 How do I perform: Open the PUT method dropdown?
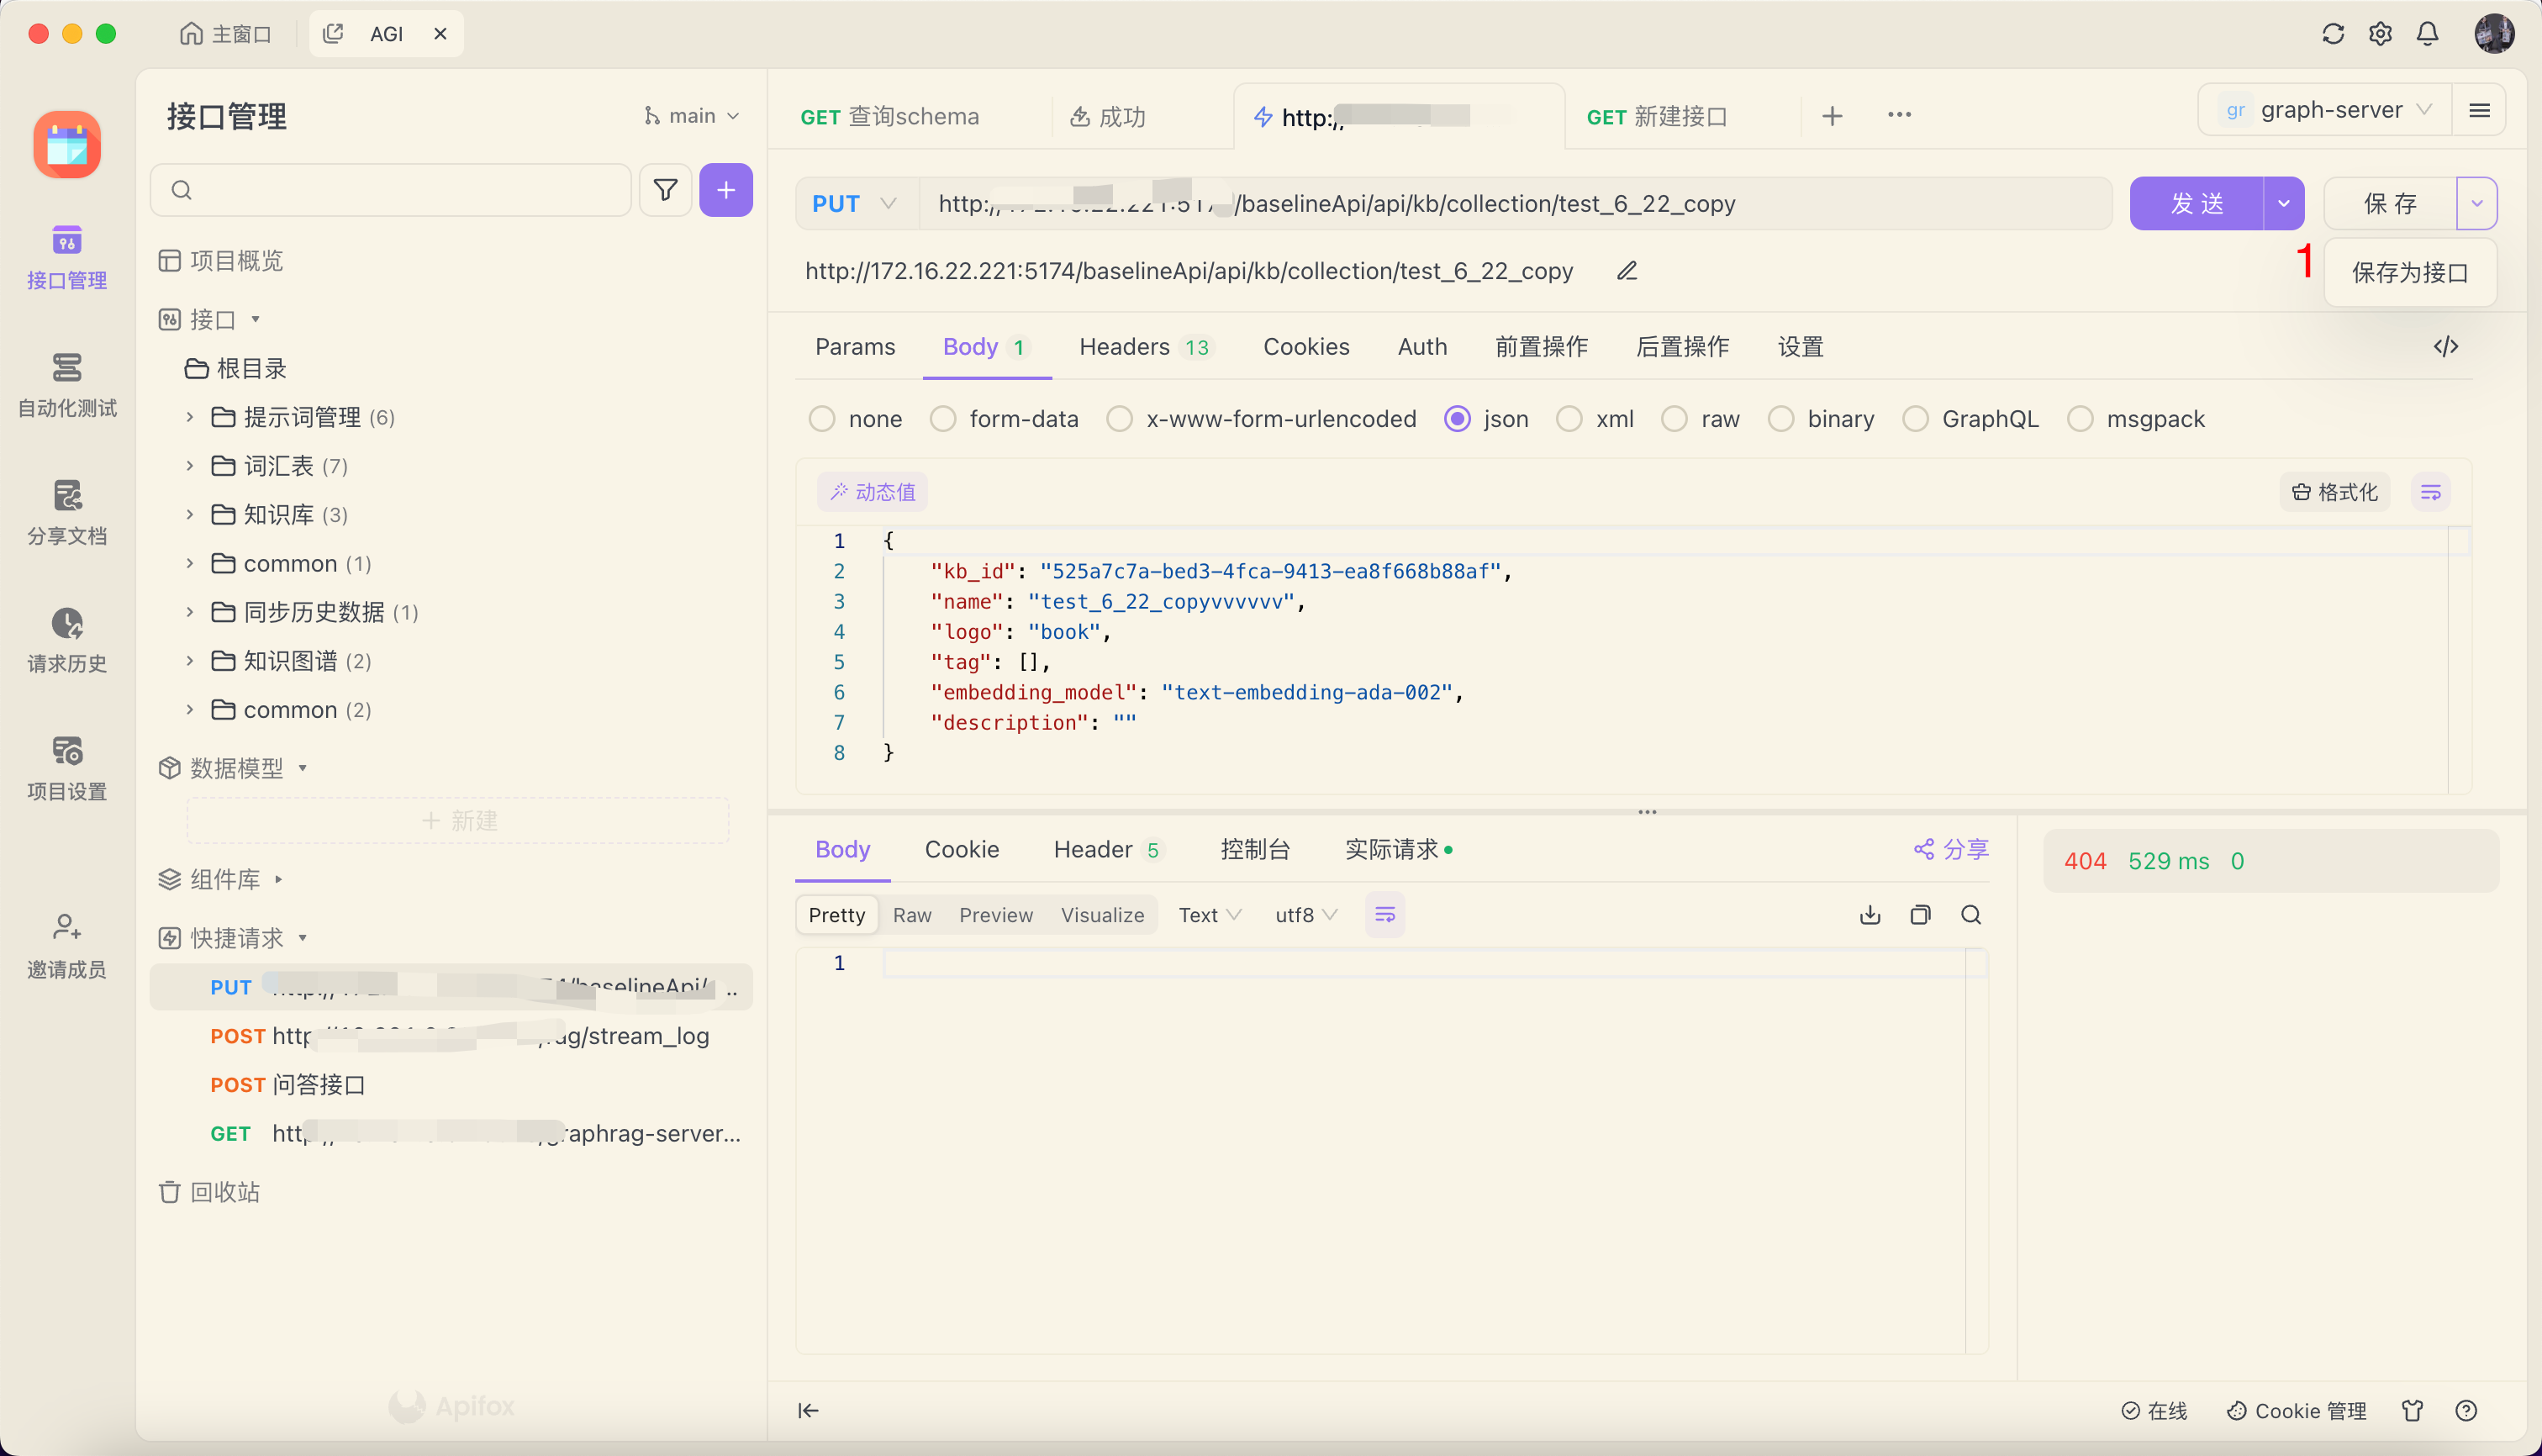point(855,204)
